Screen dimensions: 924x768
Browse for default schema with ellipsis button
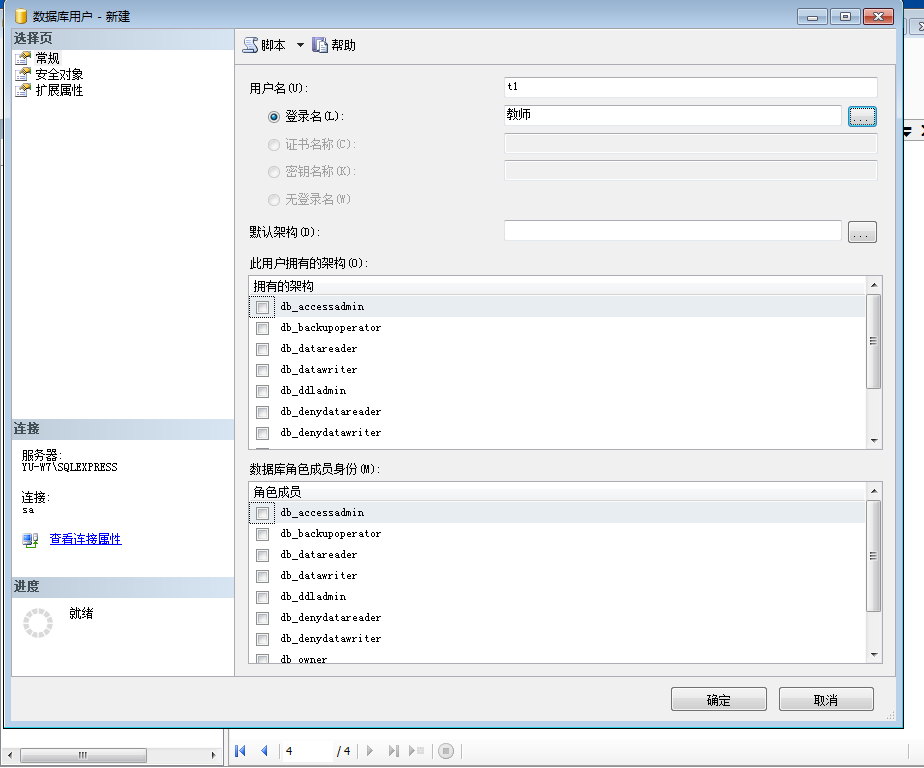point(862,232)
